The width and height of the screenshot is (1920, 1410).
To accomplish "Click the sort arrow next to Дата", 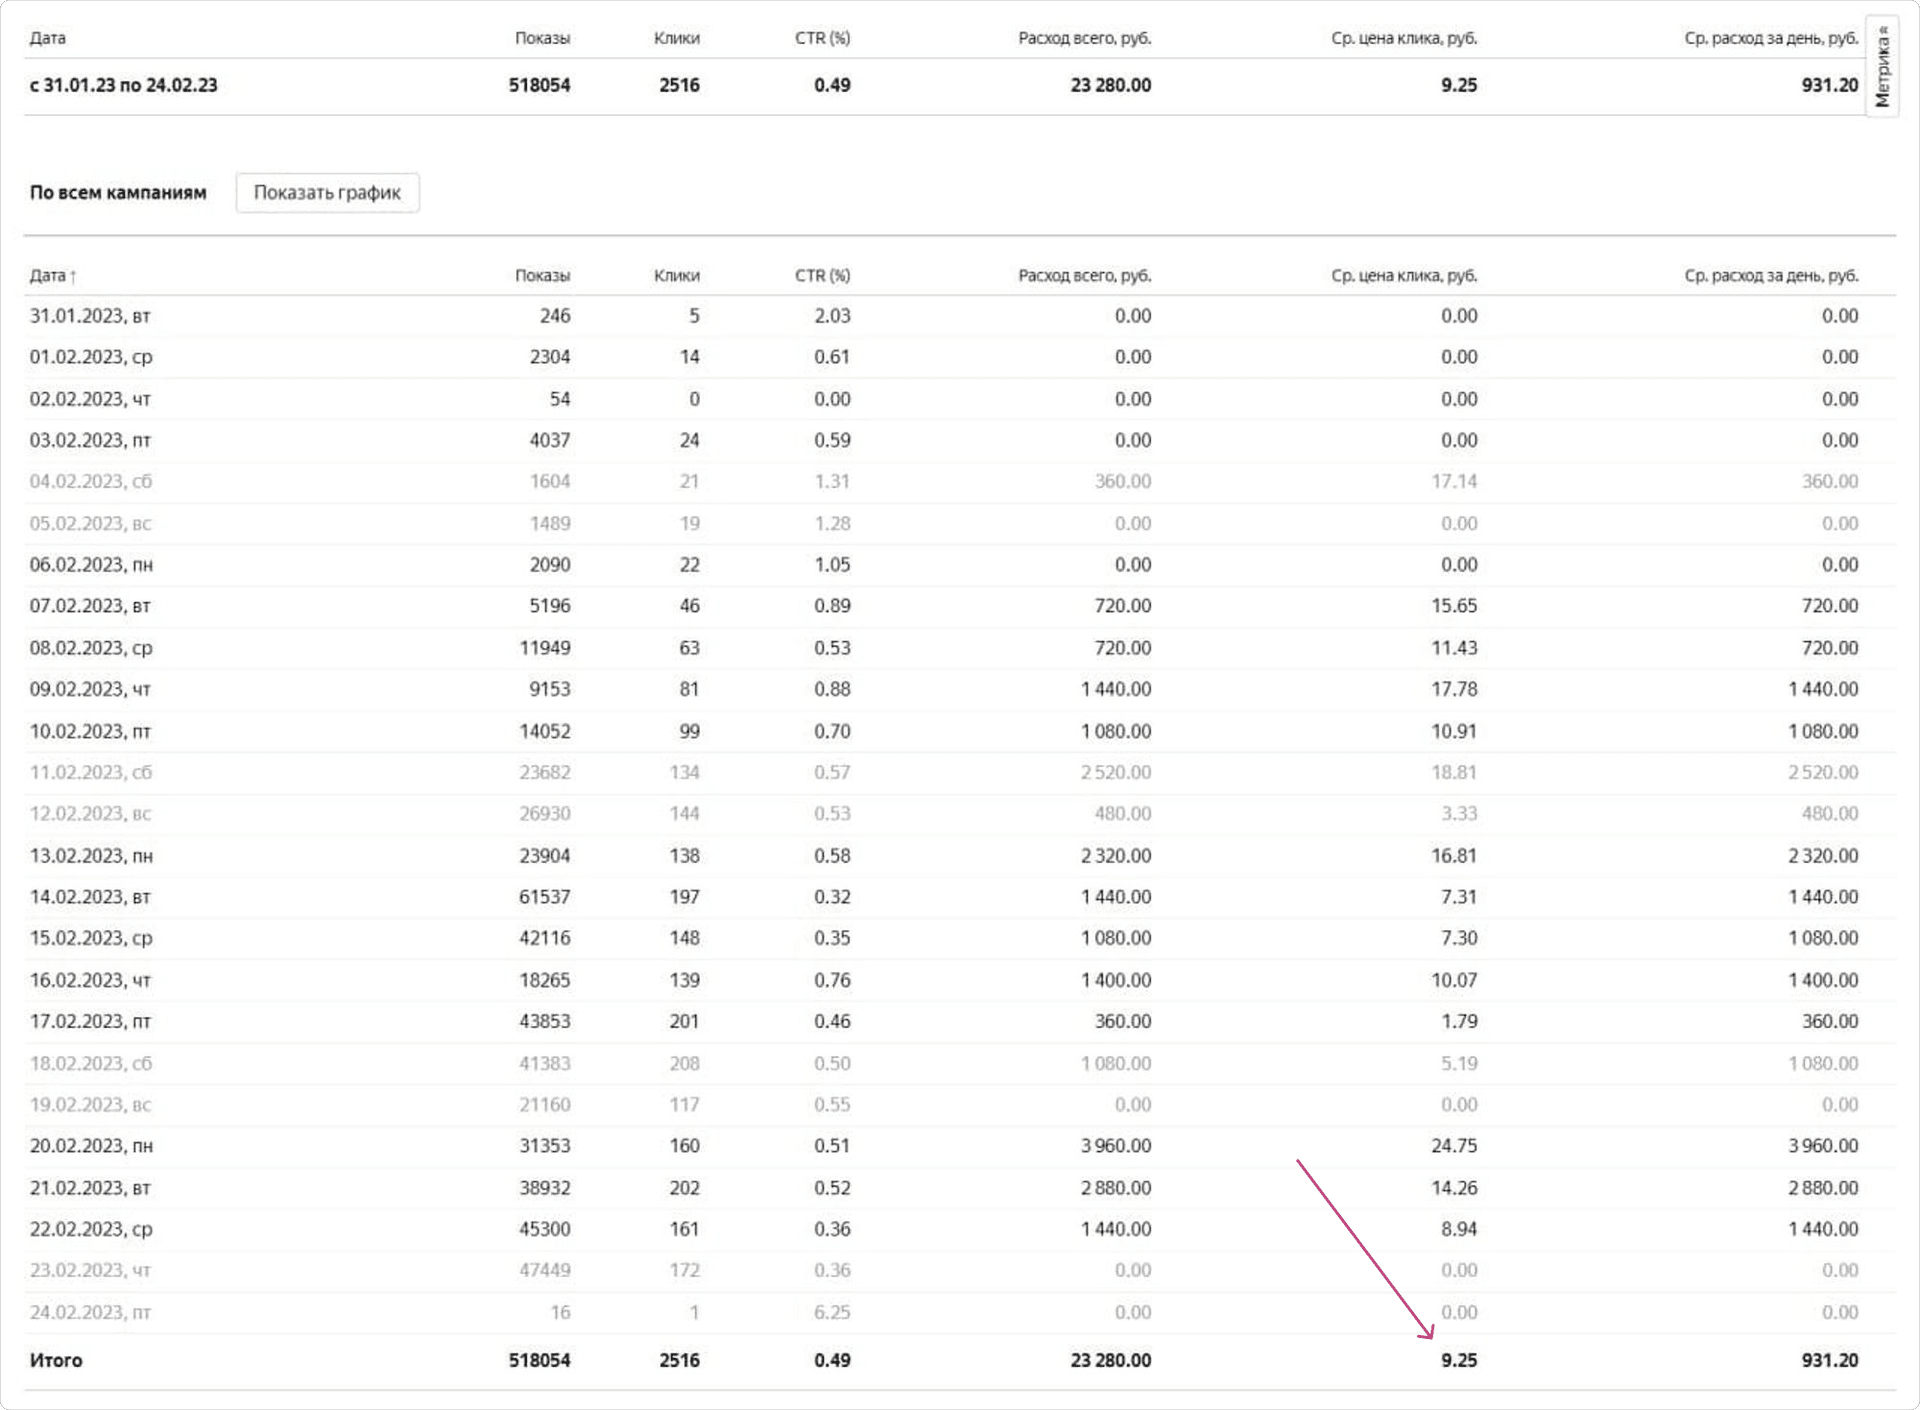I will (73, 277).
